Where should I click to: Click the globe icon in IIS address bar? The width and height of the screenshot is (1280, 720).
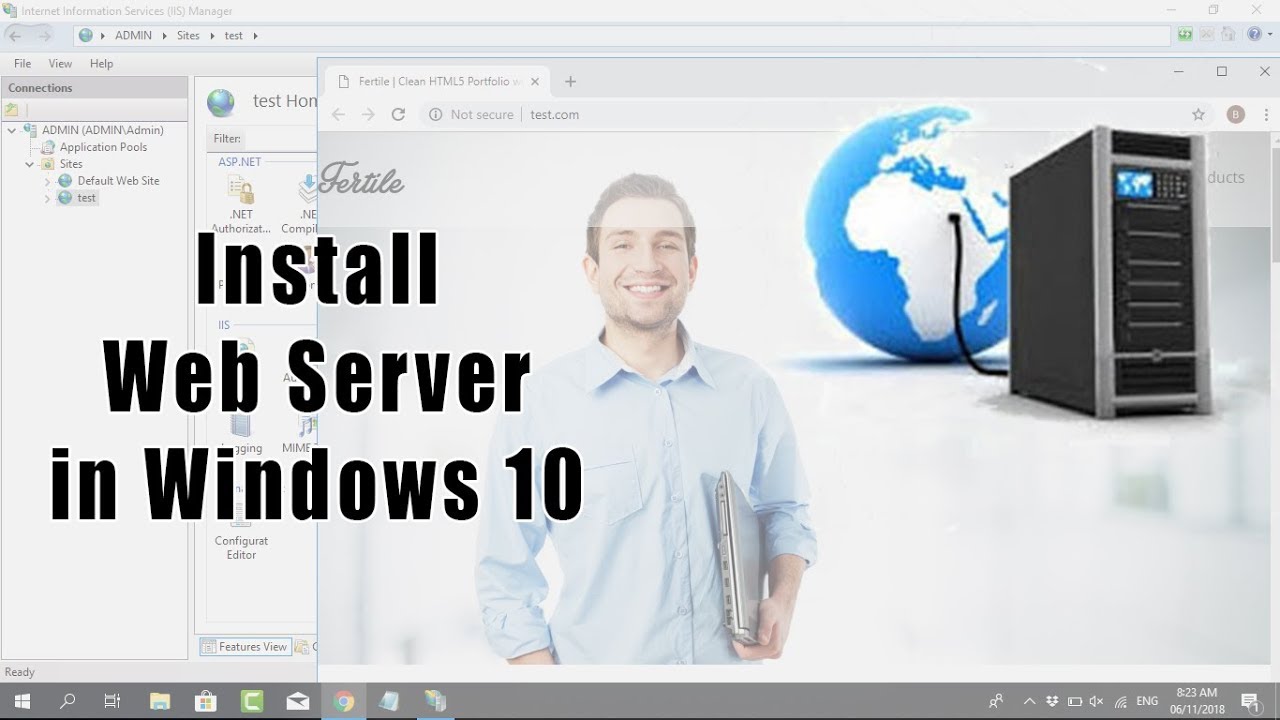(x=86, y=36)
